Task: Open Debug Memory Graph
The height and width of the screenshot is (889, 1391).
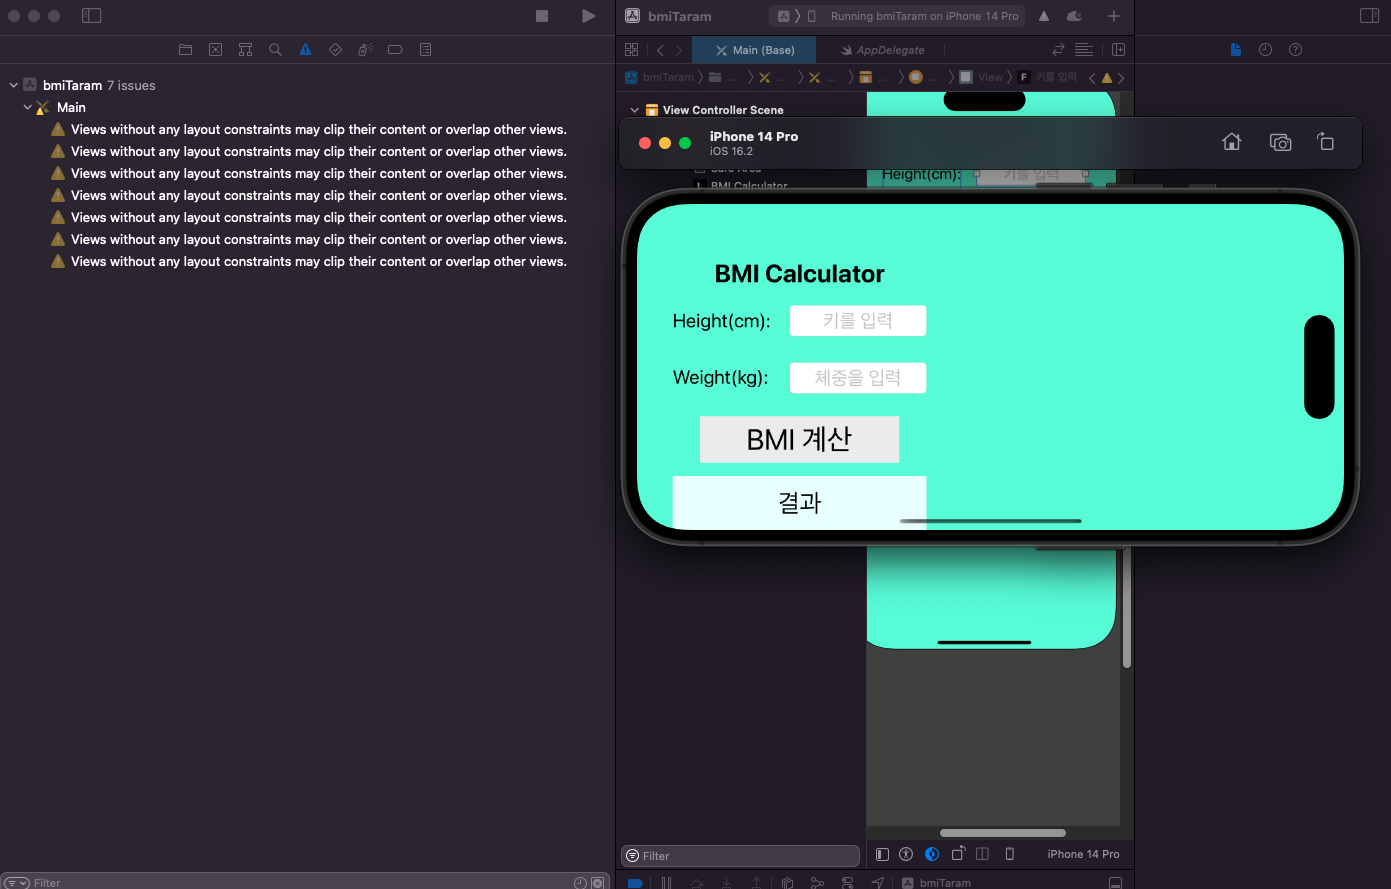Action: pyautogui.click(x=817, y=883)
